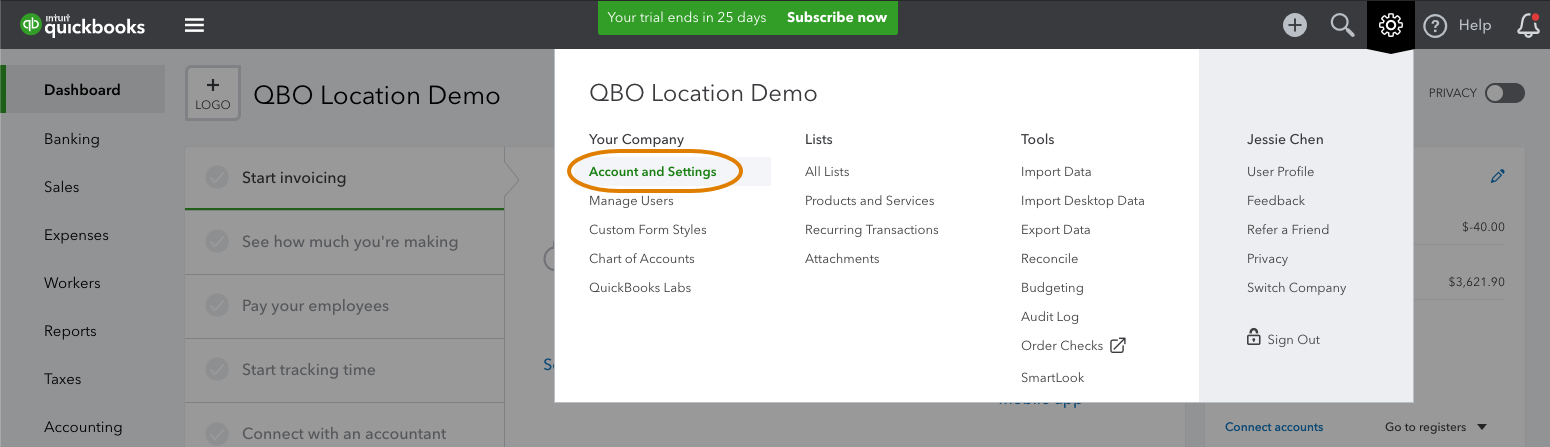Viewport: 1550px width, 447px height.
Task: Select the Start tracking time step
Action: click(344, 370)
